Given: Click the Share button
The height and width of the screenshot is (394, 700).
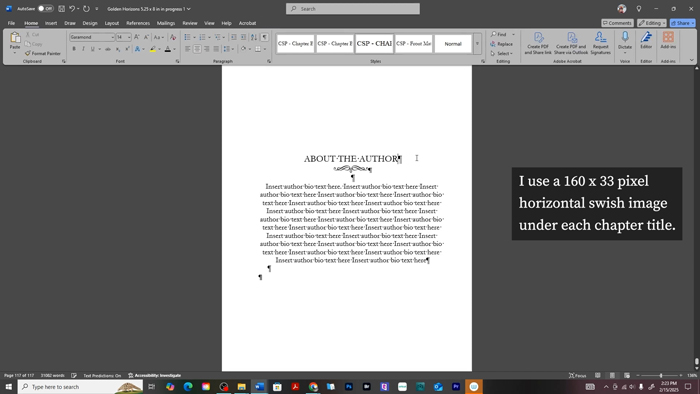Looking at the screenshot, I should [683, 23].
